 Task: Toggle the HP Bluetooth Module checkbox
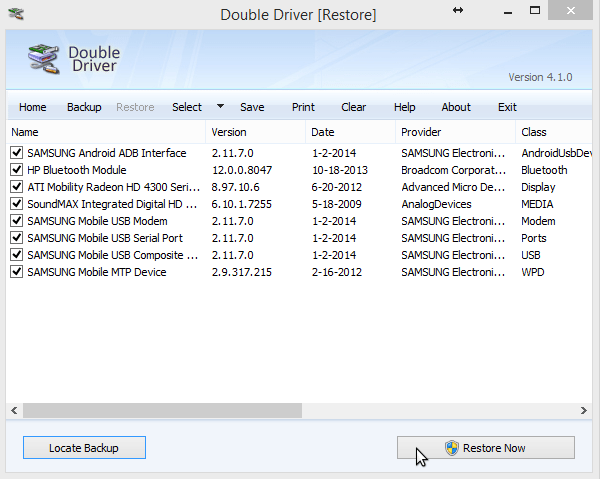point(16,170)
